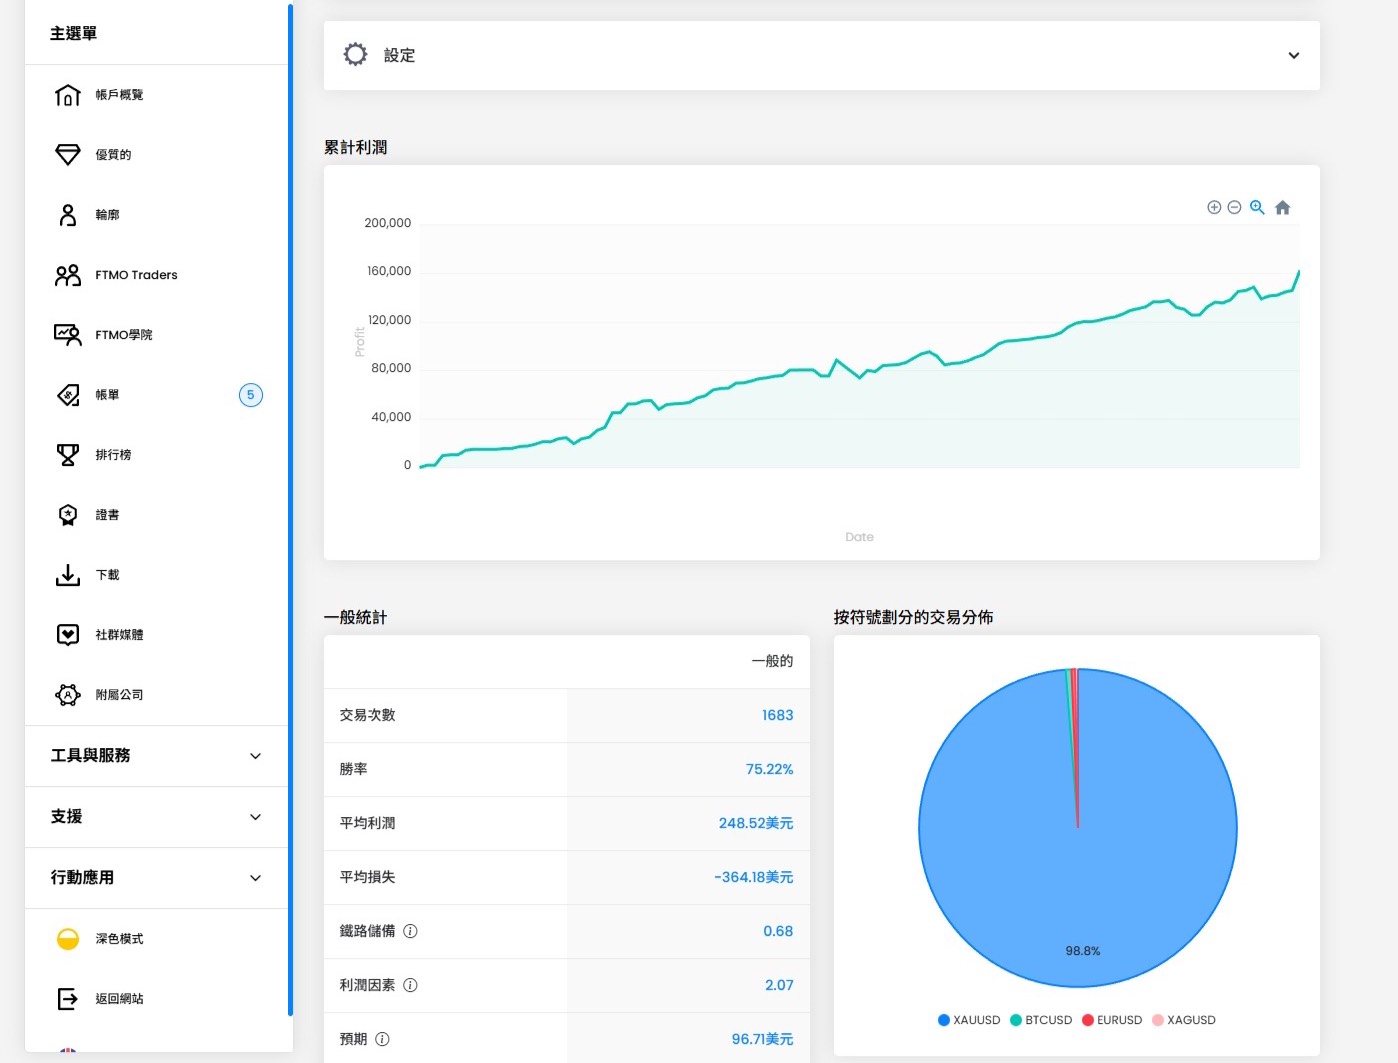1398x1063 pixels.
Task: Open the 輪廓 profile icon
Action: point(68,215)
